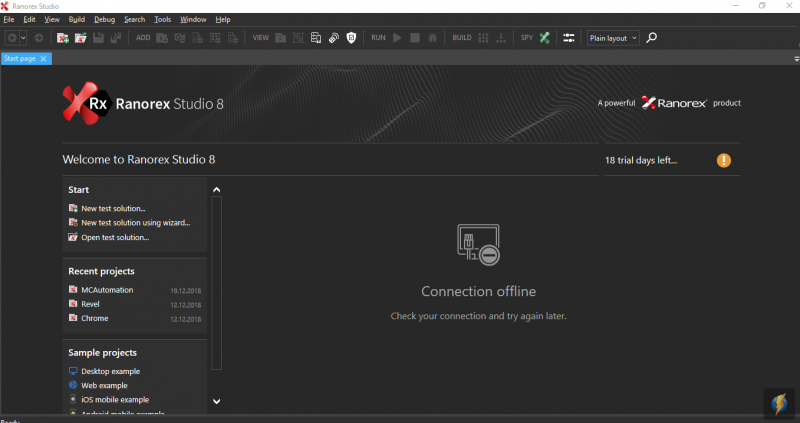Open the Plain layout dropdown

(613, 38)
